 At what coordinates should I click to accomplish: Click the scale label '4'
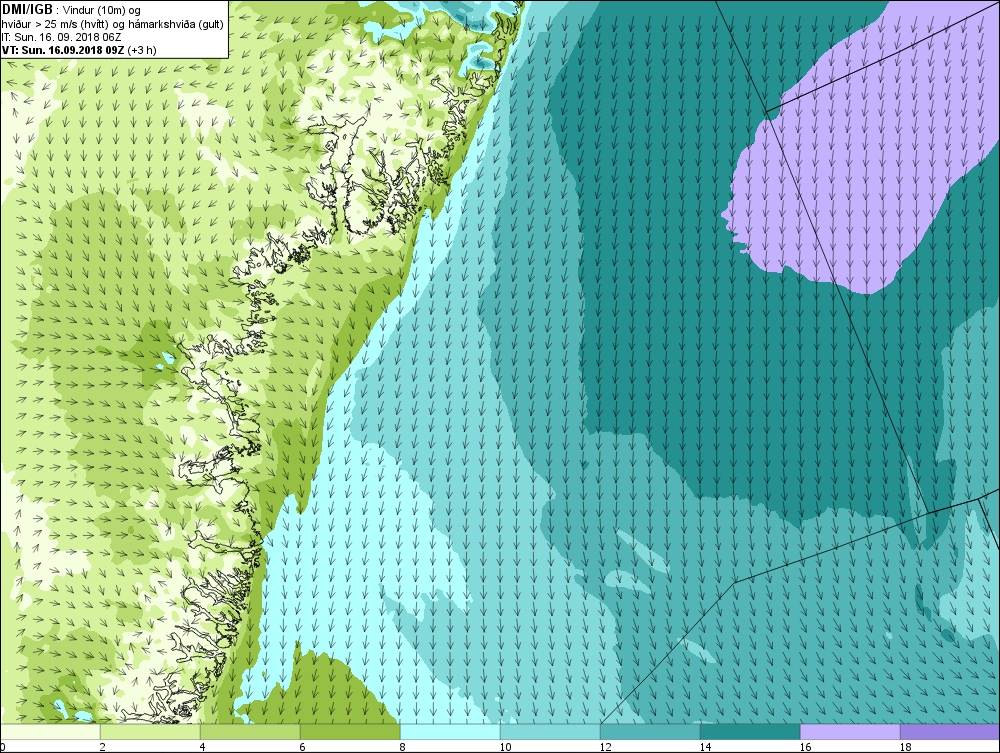point(203,747)
